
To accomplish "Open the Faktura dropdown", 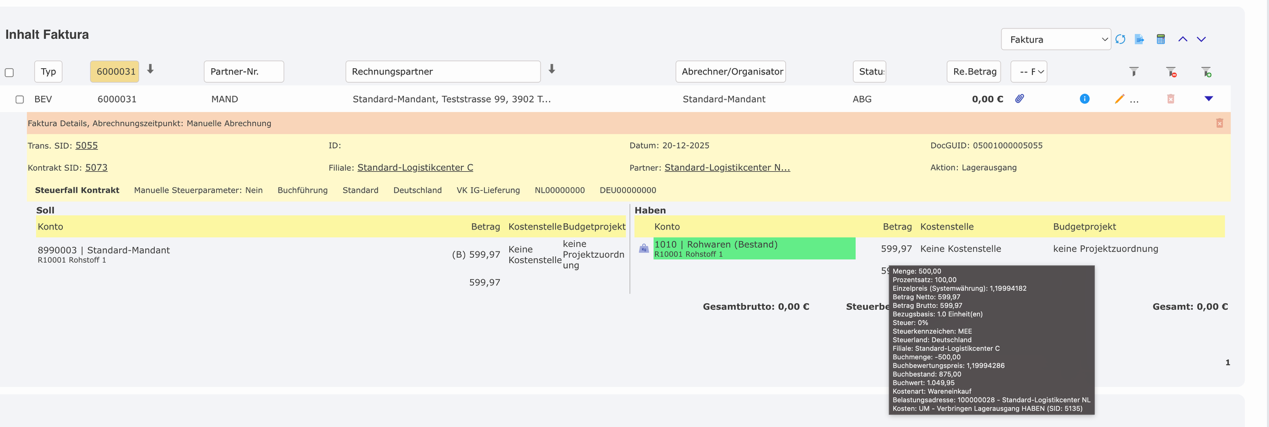I will point(1055,40).
